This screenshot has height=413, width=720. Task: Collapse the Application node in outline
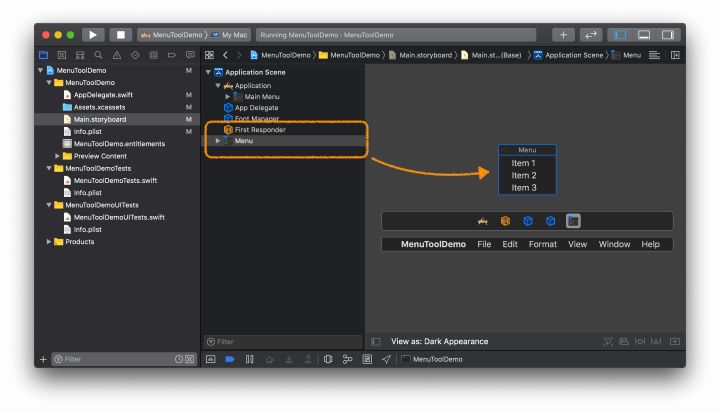pyautogui.click(x=218, y=85)
